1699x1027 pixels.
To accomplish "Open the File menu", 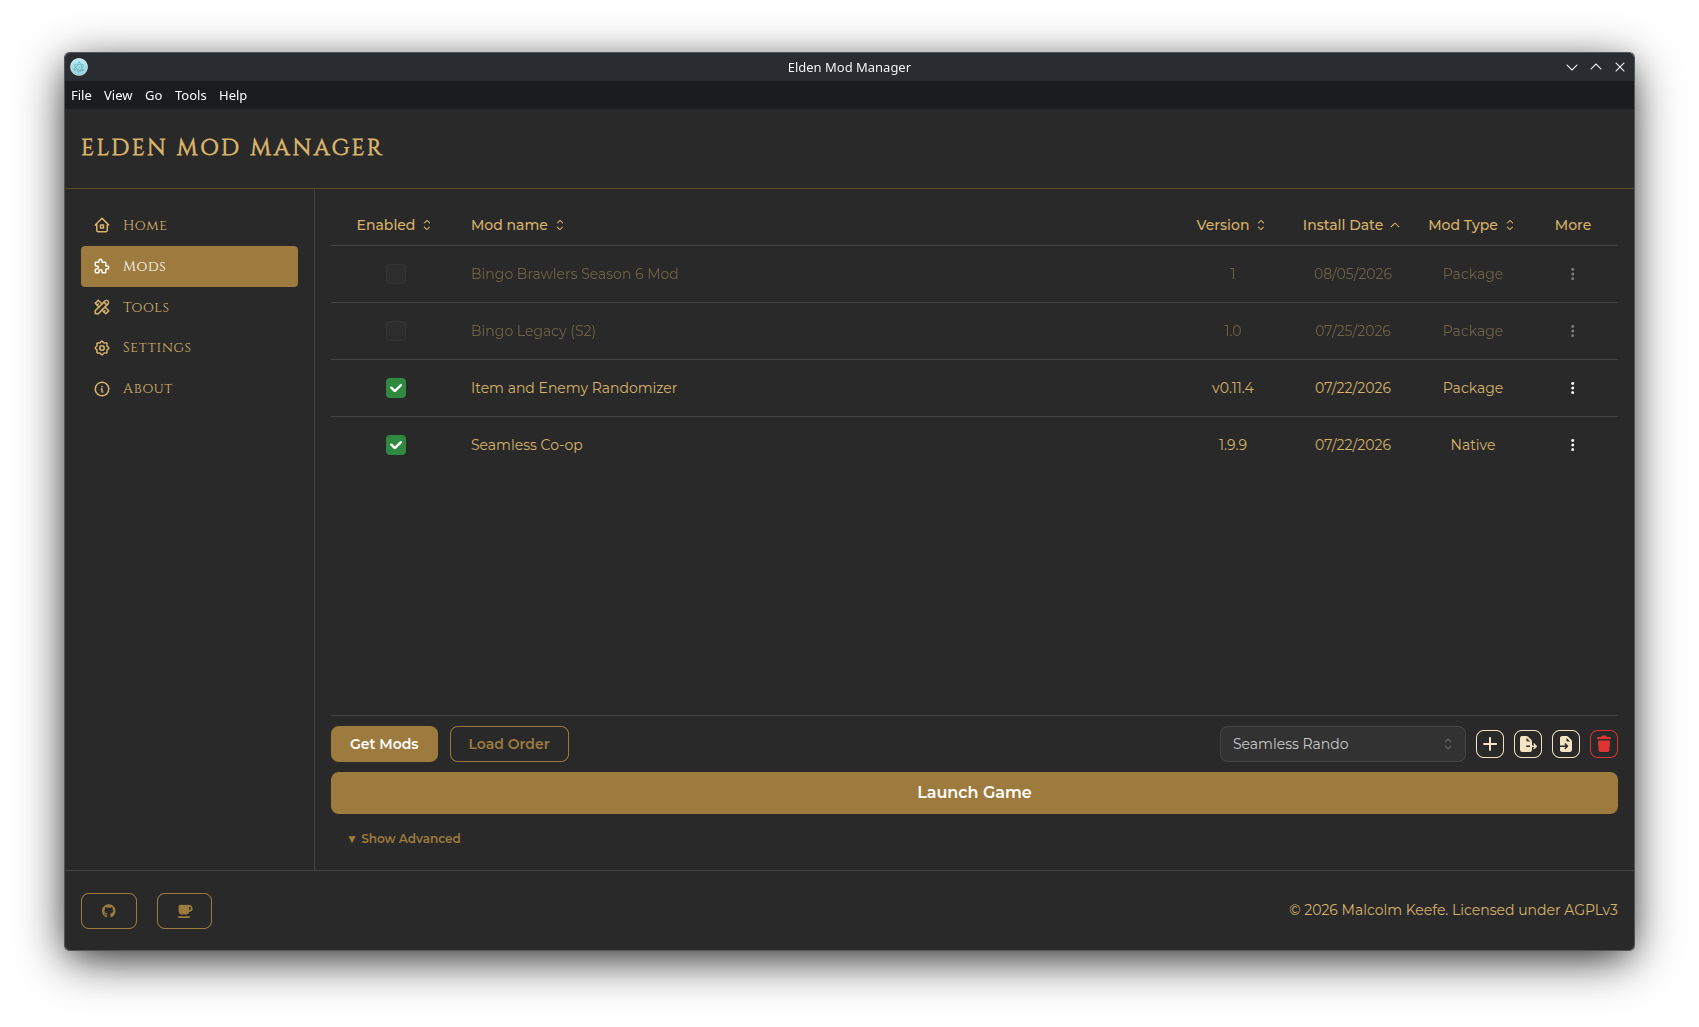I will tap(81, 95).
